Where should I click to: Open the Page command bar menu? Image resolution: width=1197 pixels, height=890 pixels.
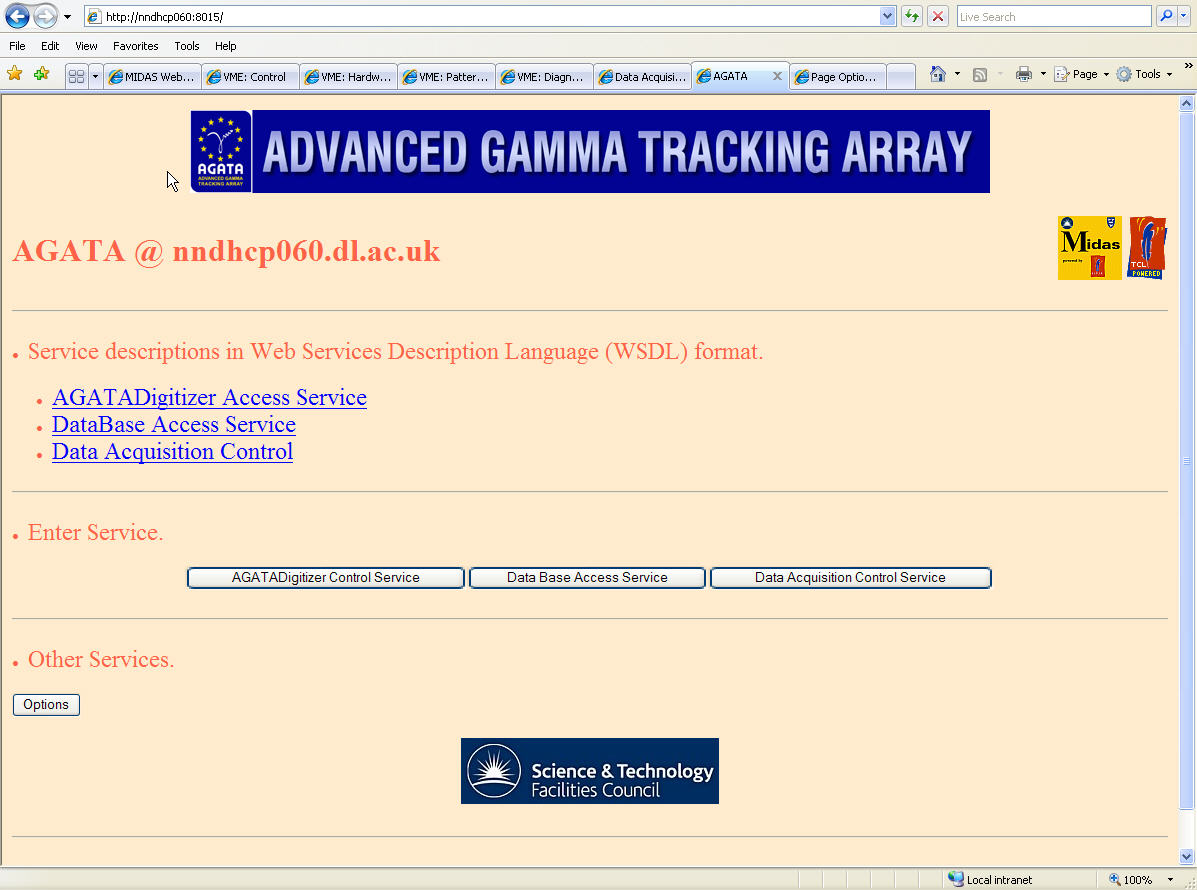pos(1082,74)
